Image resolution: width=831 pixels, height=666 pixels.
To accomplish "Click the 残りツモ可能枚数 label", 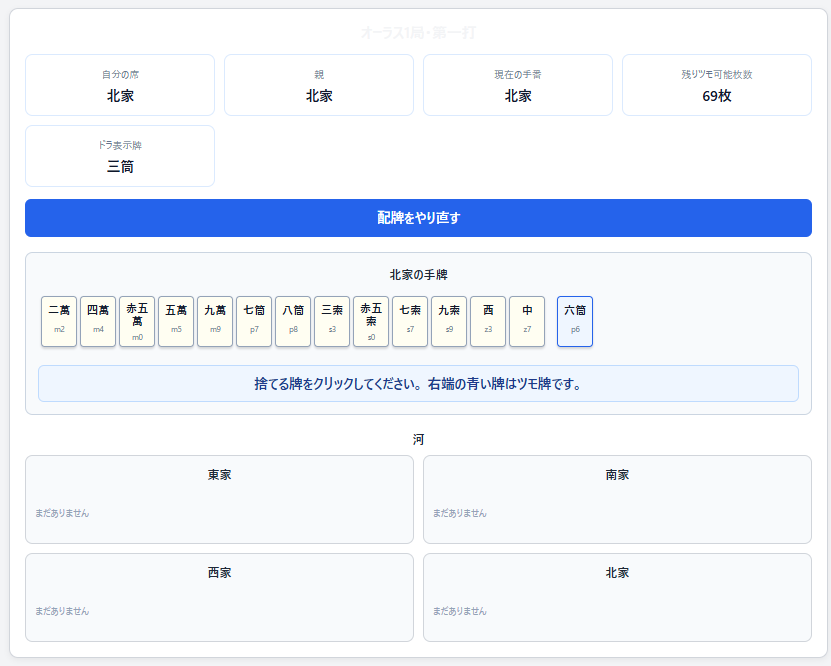I will click(x=717, y=75).
